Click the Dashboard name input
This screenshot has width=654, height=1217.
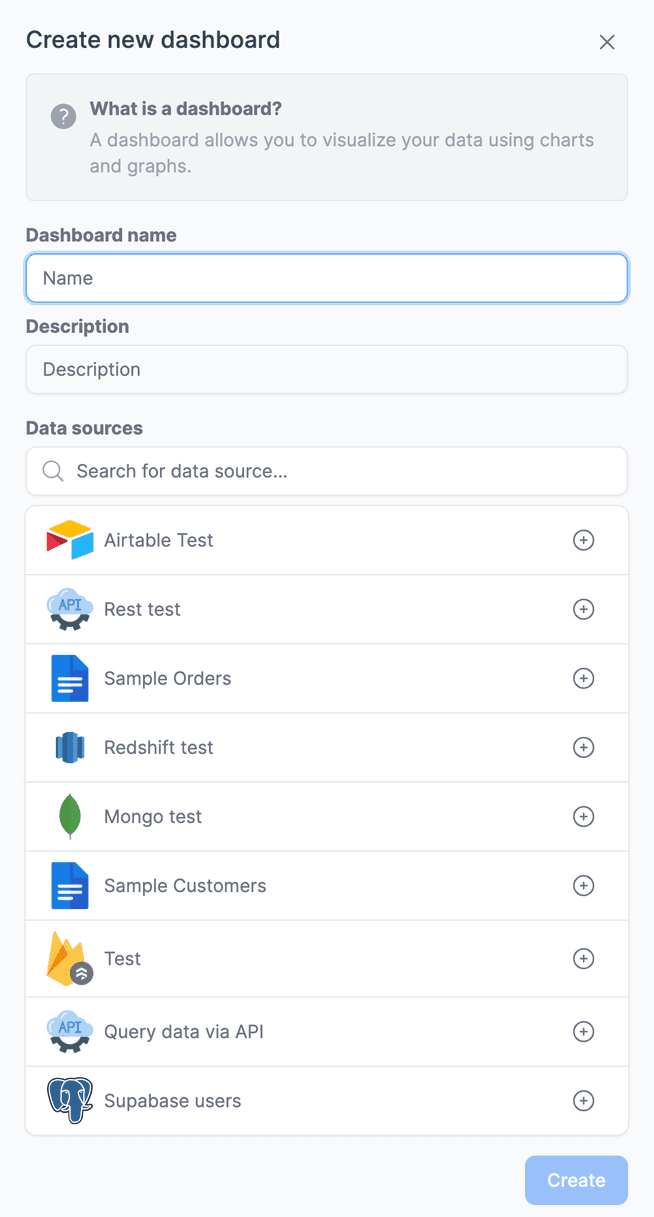(326, 277)
